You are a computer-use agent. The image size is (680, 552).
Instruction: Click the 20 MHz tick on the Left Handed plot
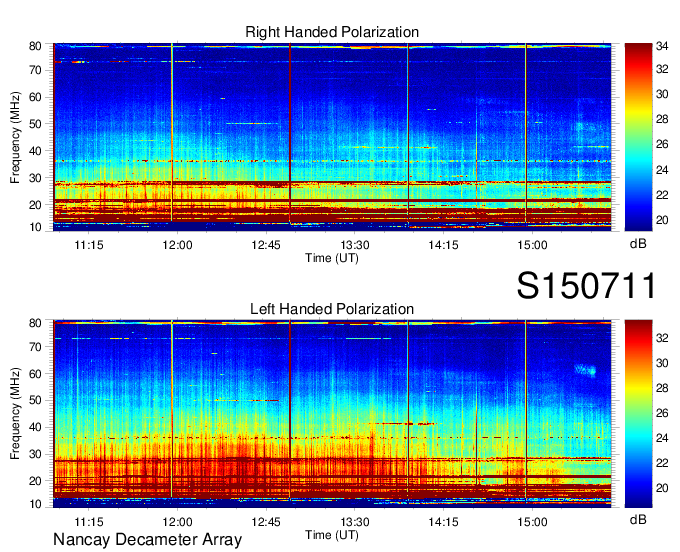pos(35,481)
